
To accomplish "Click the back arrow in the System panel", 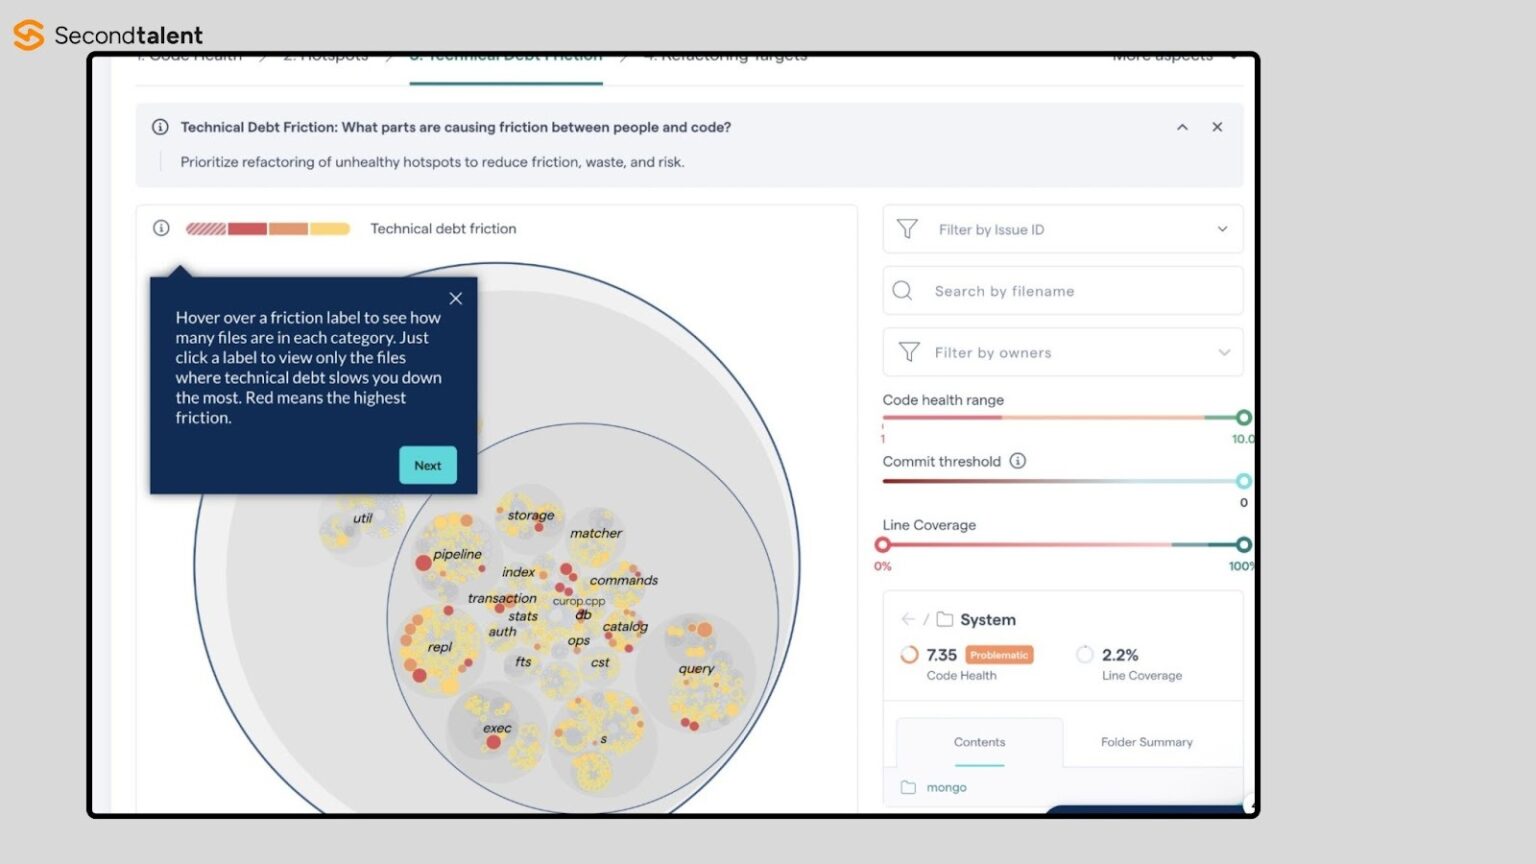I will click(x=909, y=619).
